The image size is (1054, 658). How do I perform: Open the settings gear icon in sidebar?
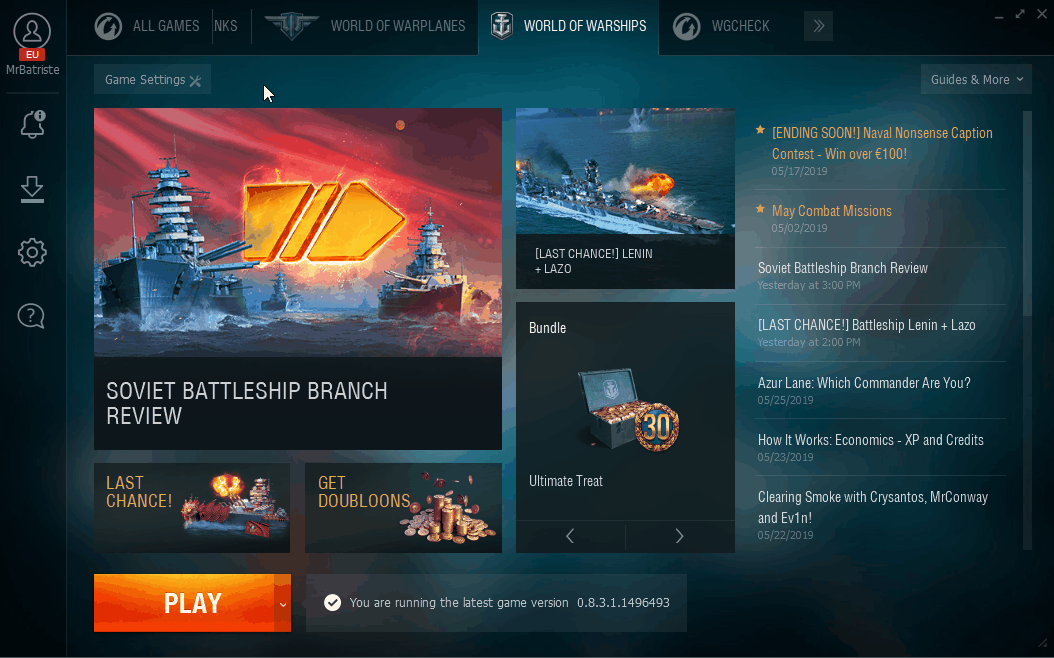pyautogui.click(x=32, y=253)
